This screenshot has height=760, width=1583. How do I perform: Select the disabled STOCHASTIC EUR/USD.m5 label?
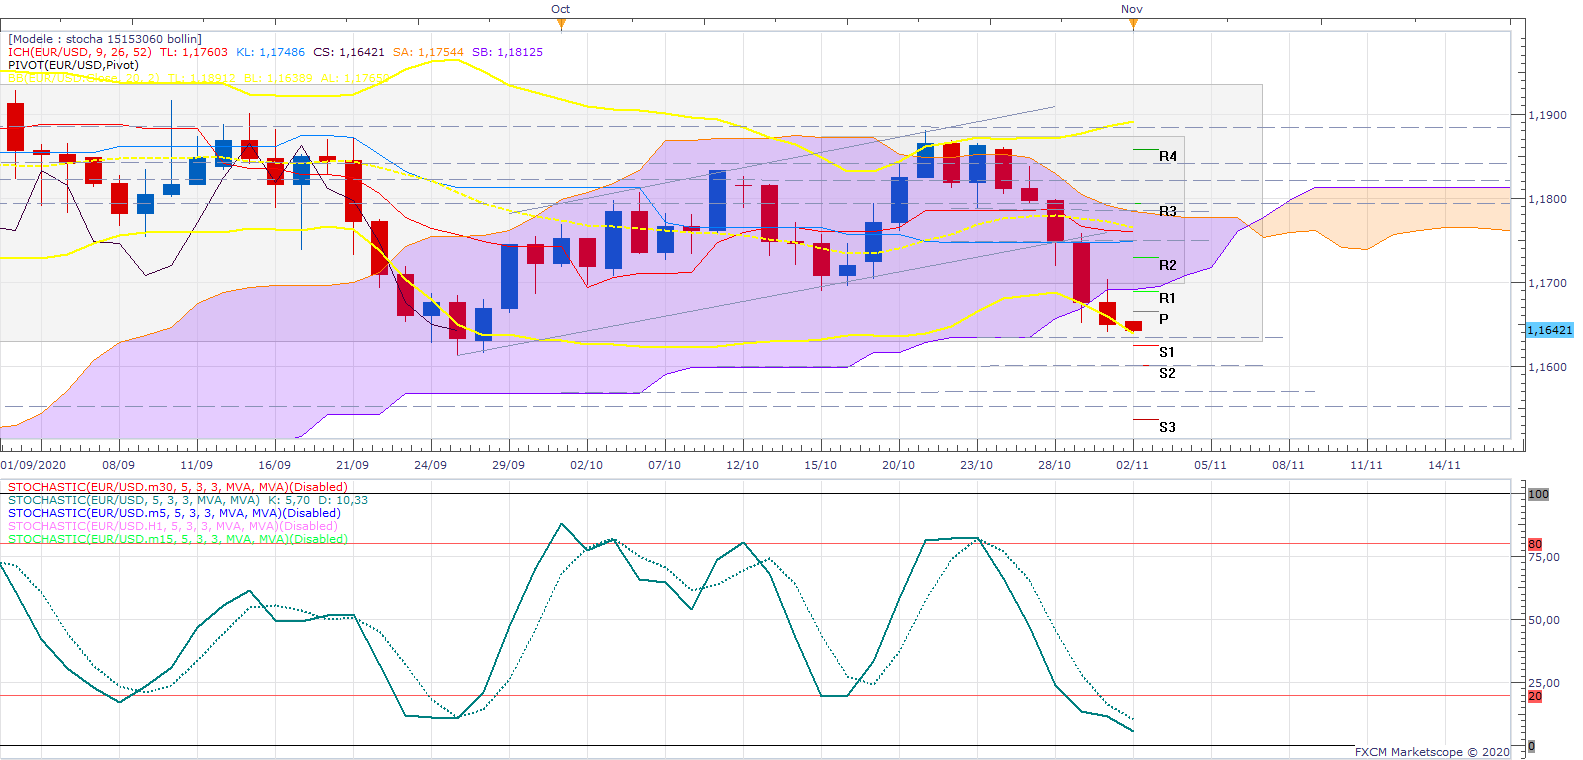[x=174, y=513]
